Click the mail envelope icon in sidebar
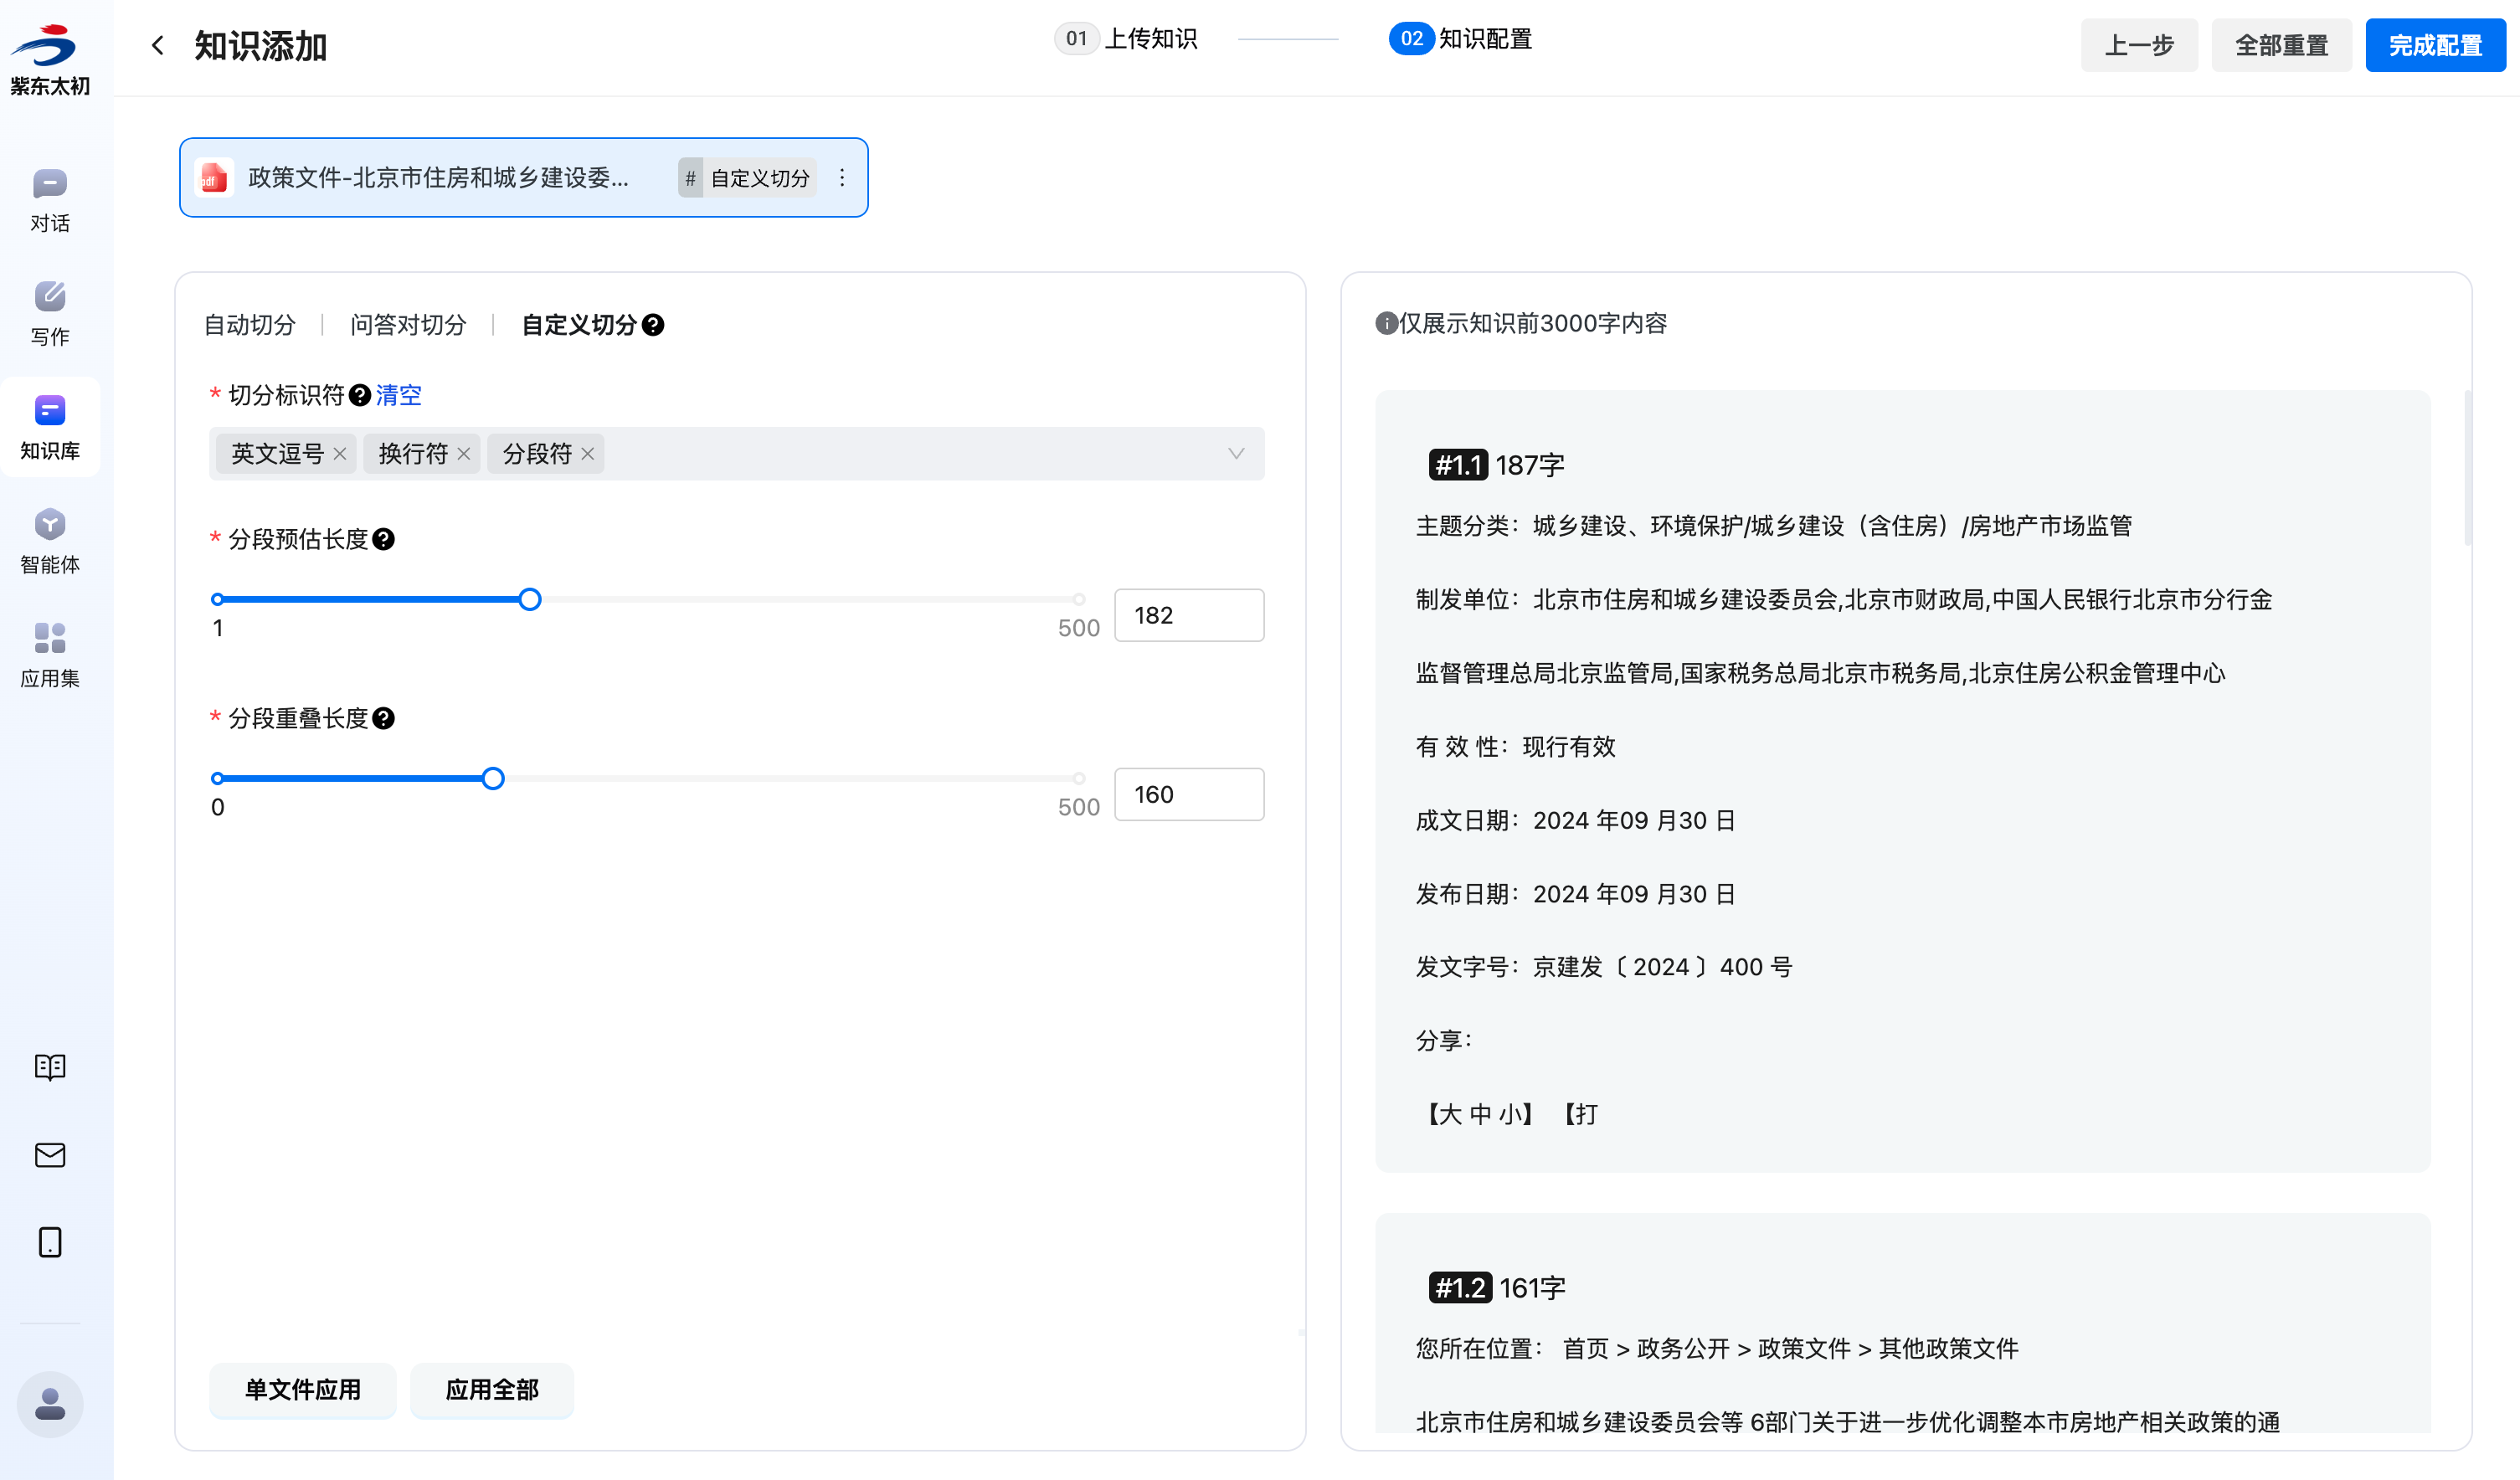Viewport: 2520px width, 1480px height. pyautogui.click(x=50, y=1155)
